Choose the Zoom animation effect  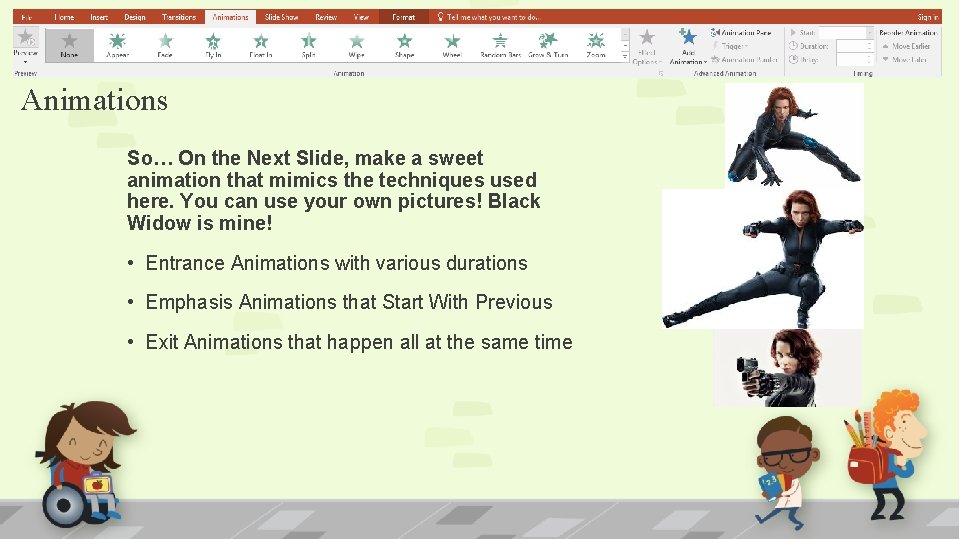(x=596, y=45)
